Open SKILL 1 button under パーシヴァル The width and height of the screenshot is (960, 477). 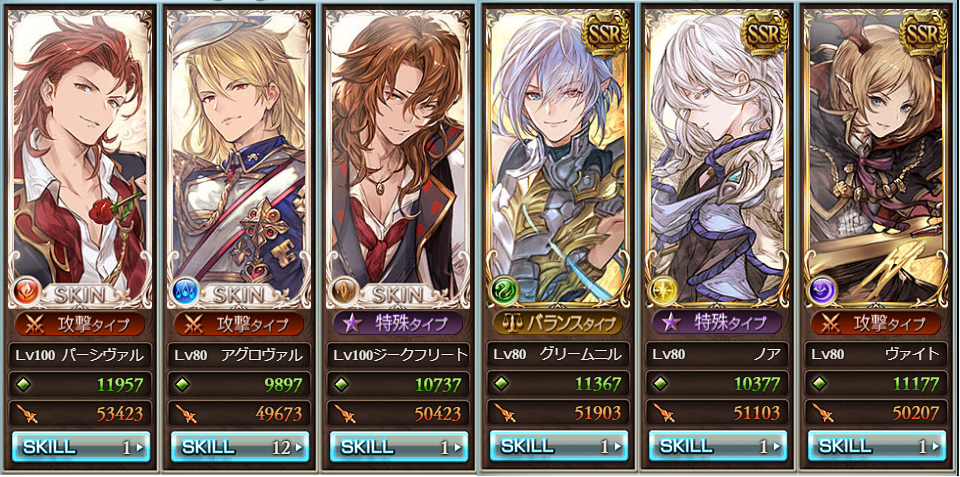[x=81, y=446]
